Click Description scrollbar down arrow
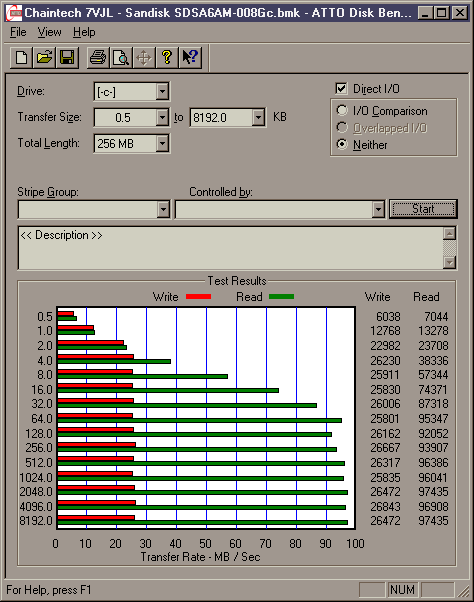 (449, 263)
